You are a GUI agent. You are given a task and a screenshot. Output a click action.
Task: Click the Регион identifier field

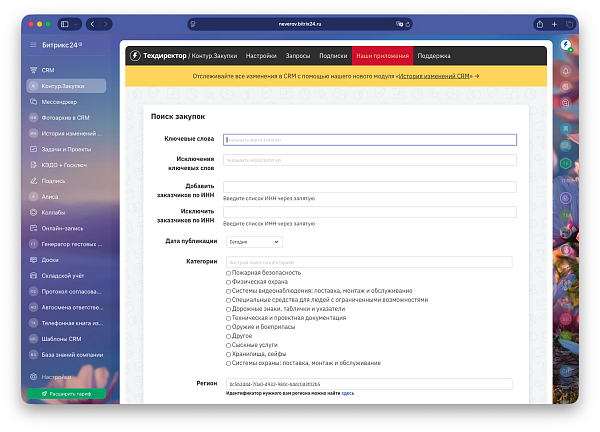[369, 384]
